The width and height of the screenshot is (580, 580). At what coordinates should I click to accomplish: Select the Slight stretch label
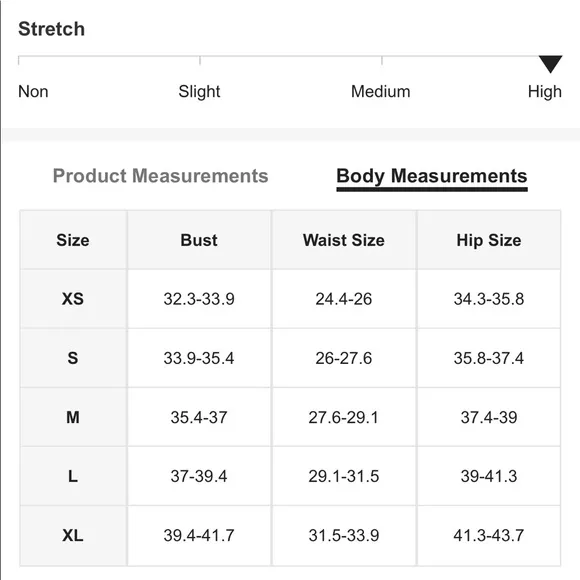[199, 92]
